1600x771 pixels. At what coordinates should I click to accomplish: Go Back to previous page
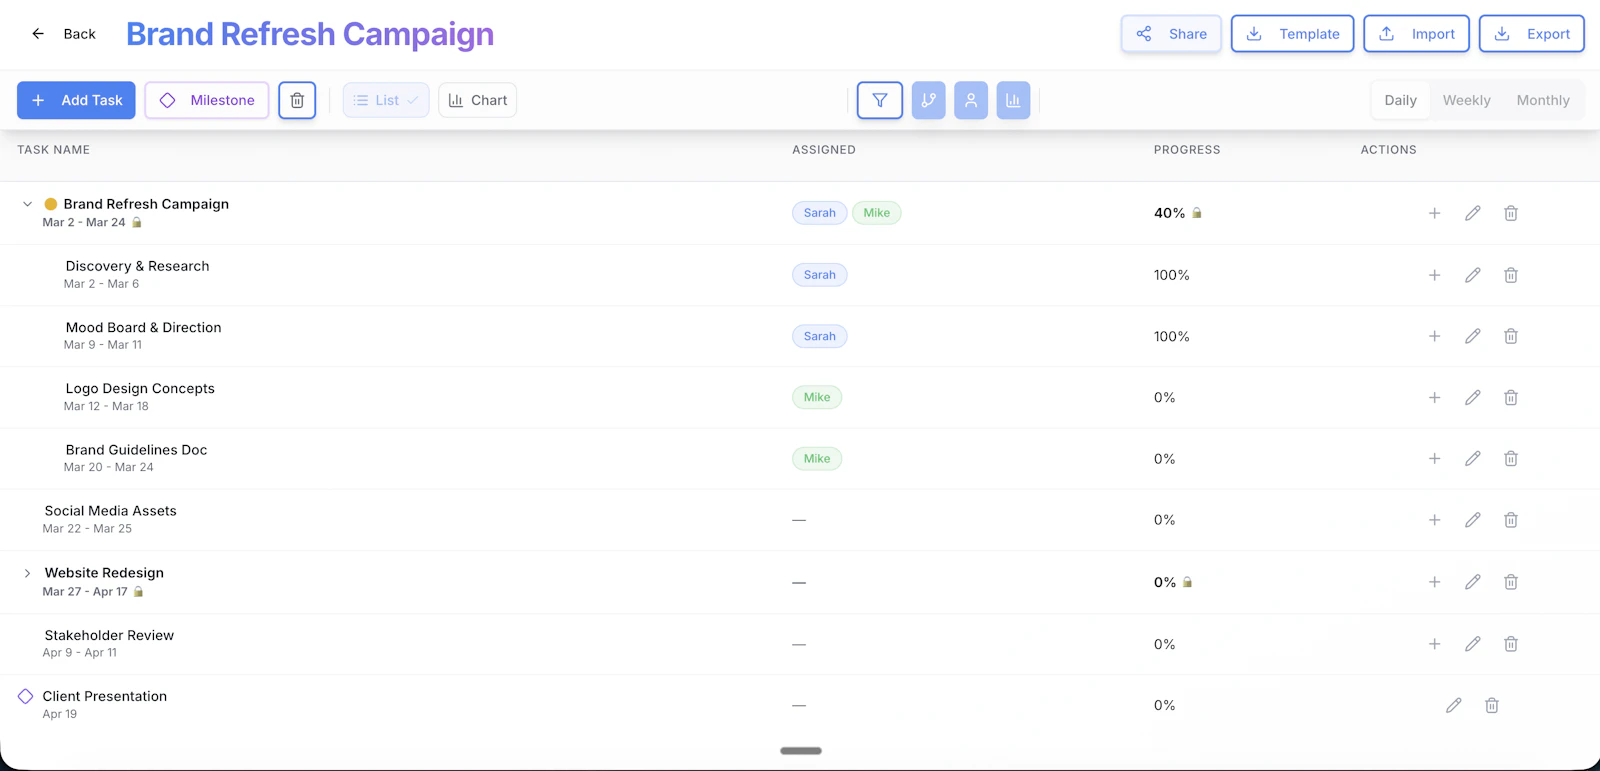point(64,34)
